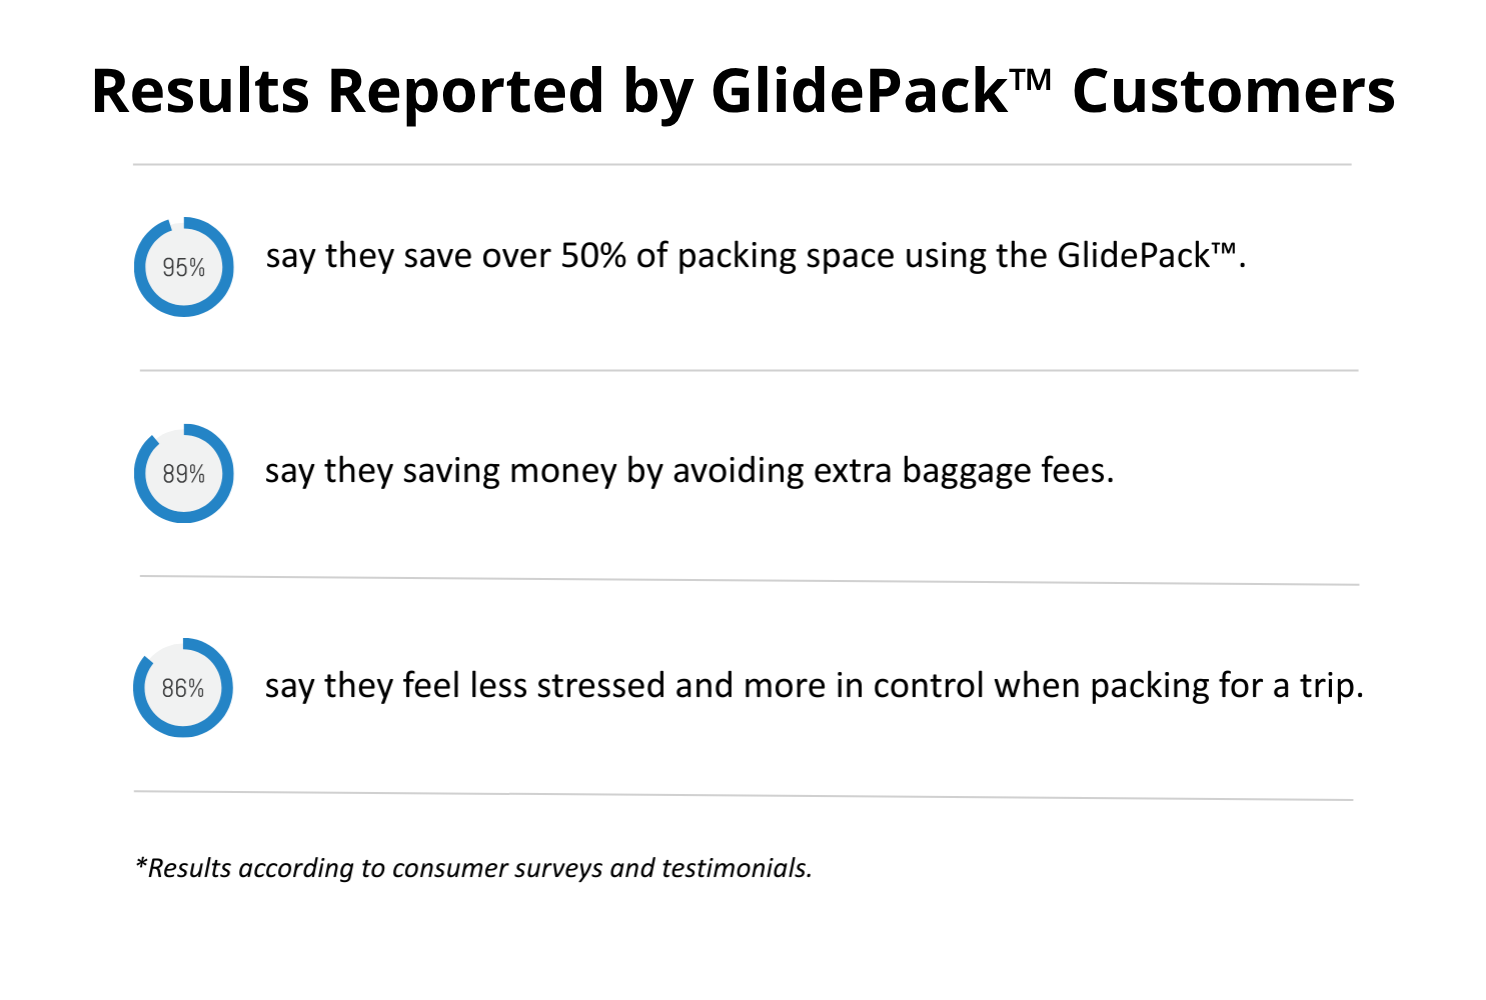Click the 89% circular progress ring

click(184, 473)
